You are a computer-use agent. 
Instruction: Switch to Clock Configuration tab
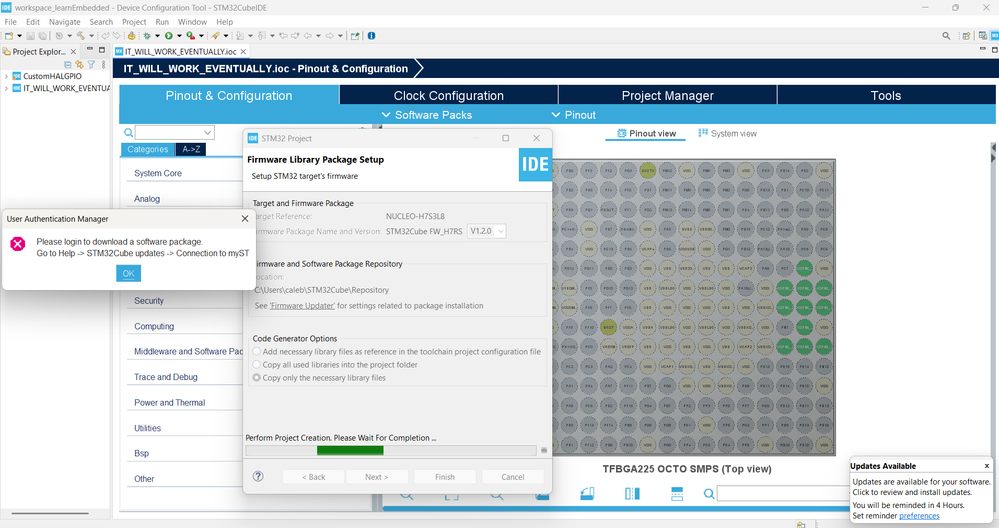[449, 96]
